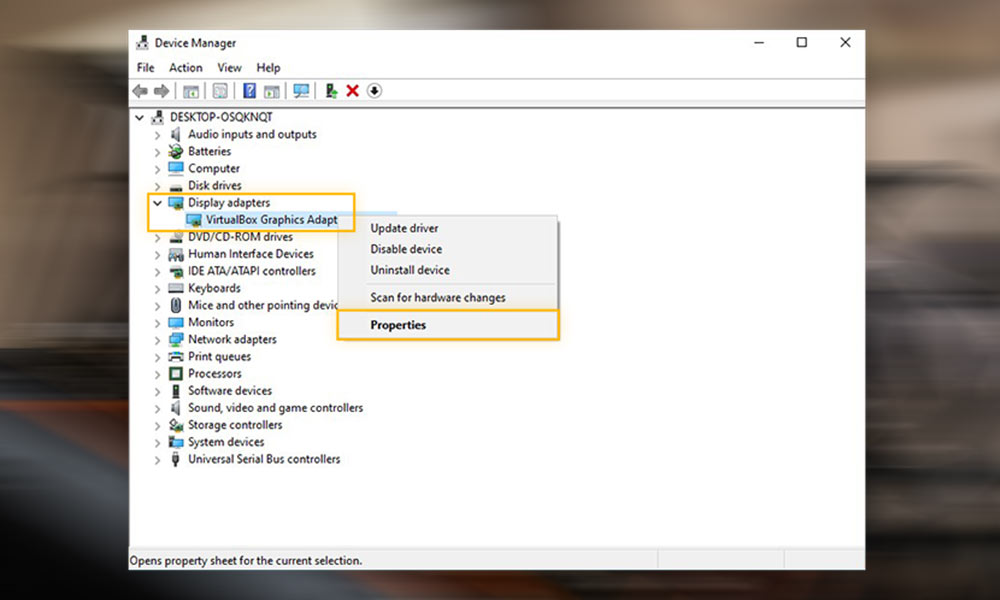Select the Disk drives row
This screenshot has width=1000, height=600.
pyautogui.click(x=215, y=186)
